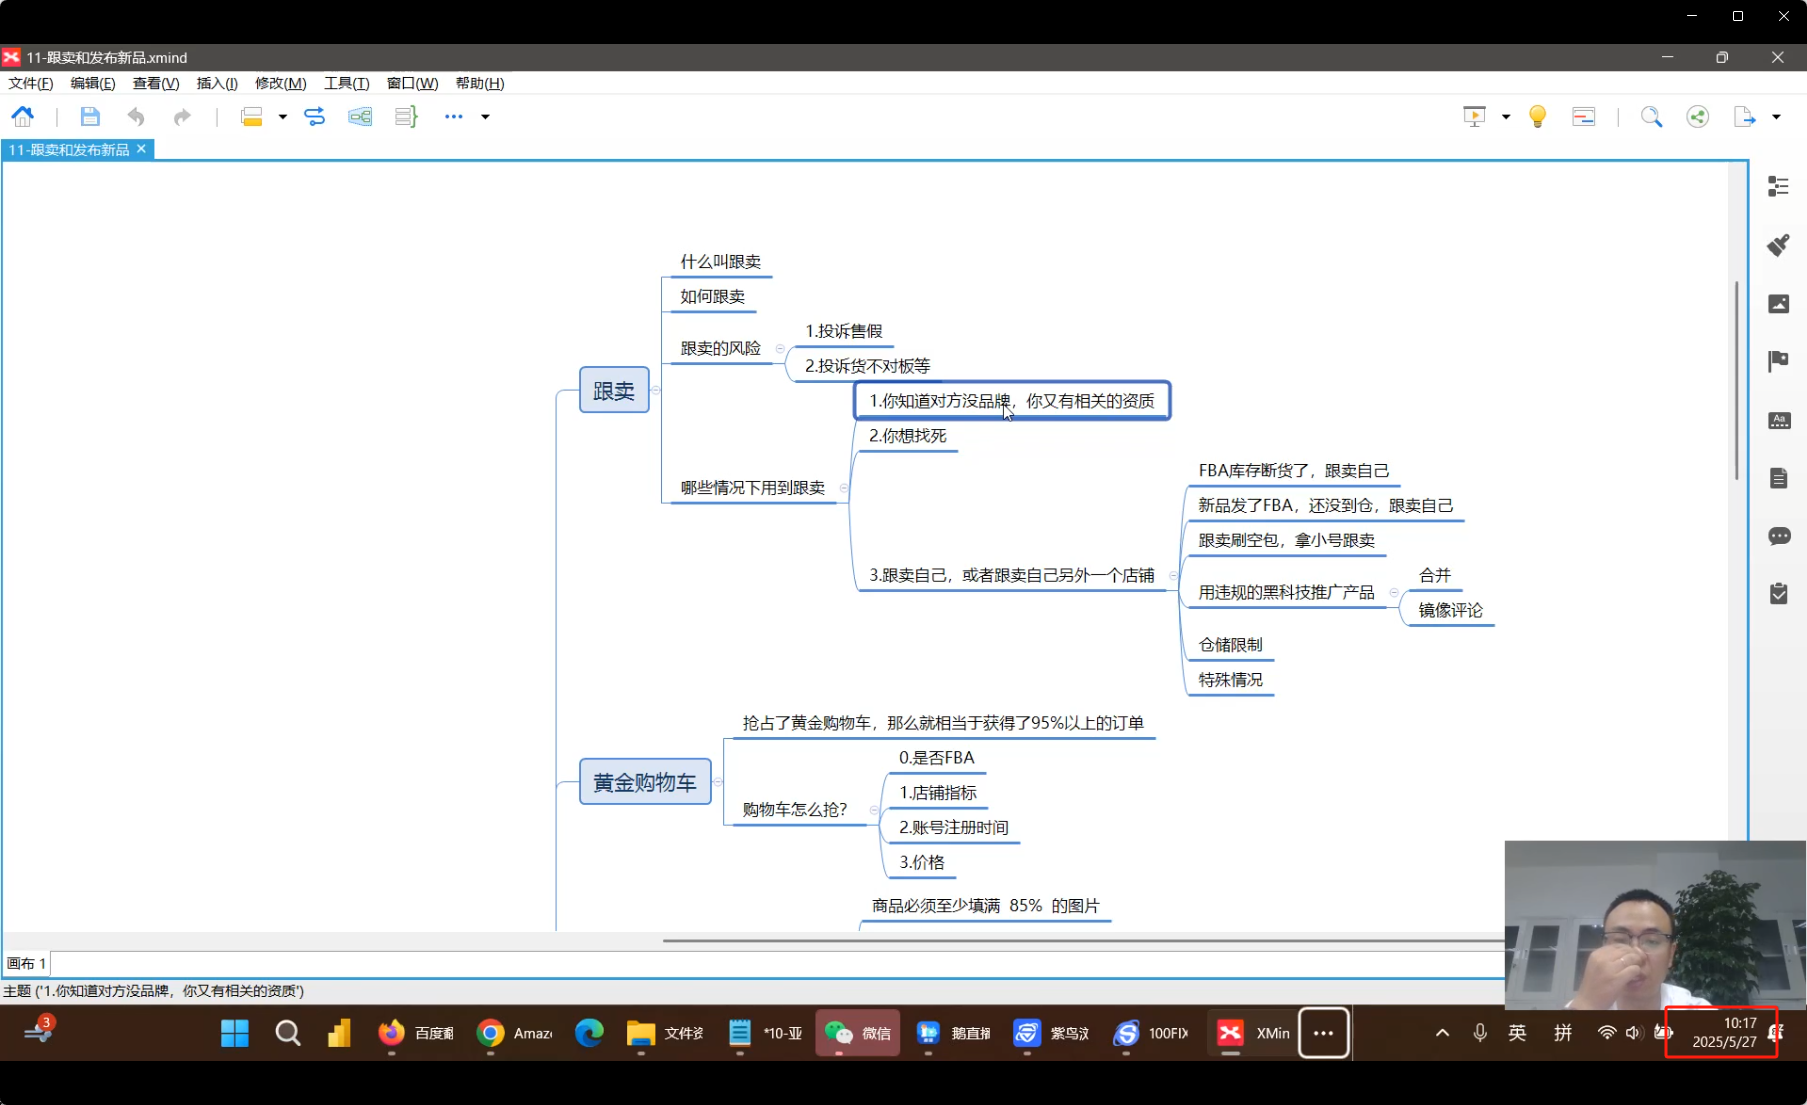Screen dimensions: 1807x1105
Task: Open the Comments panel in sidebar
Action: tap(1778, 537)
